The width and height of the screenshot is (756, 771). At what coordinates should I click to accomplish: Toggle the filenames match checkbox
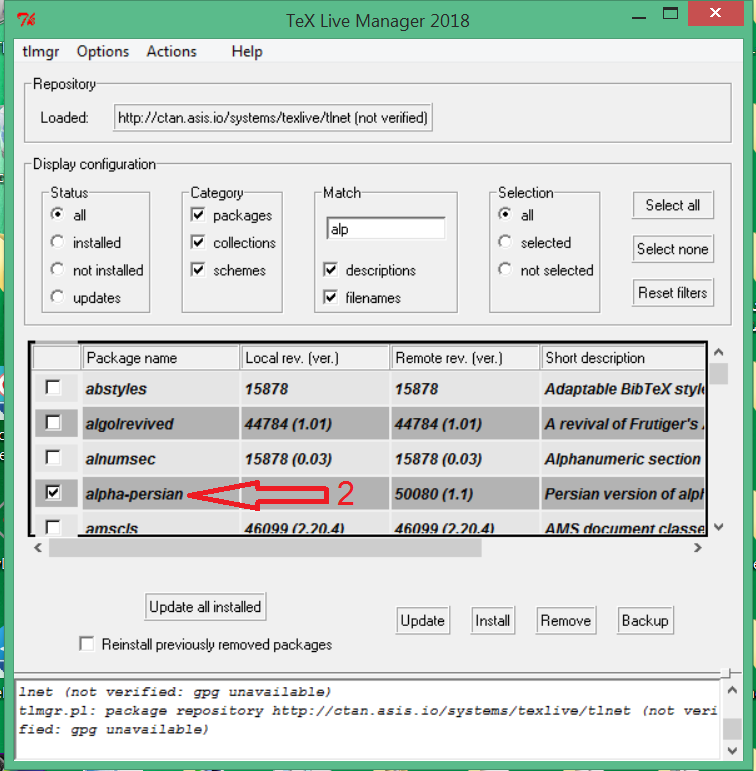point(331,297)
